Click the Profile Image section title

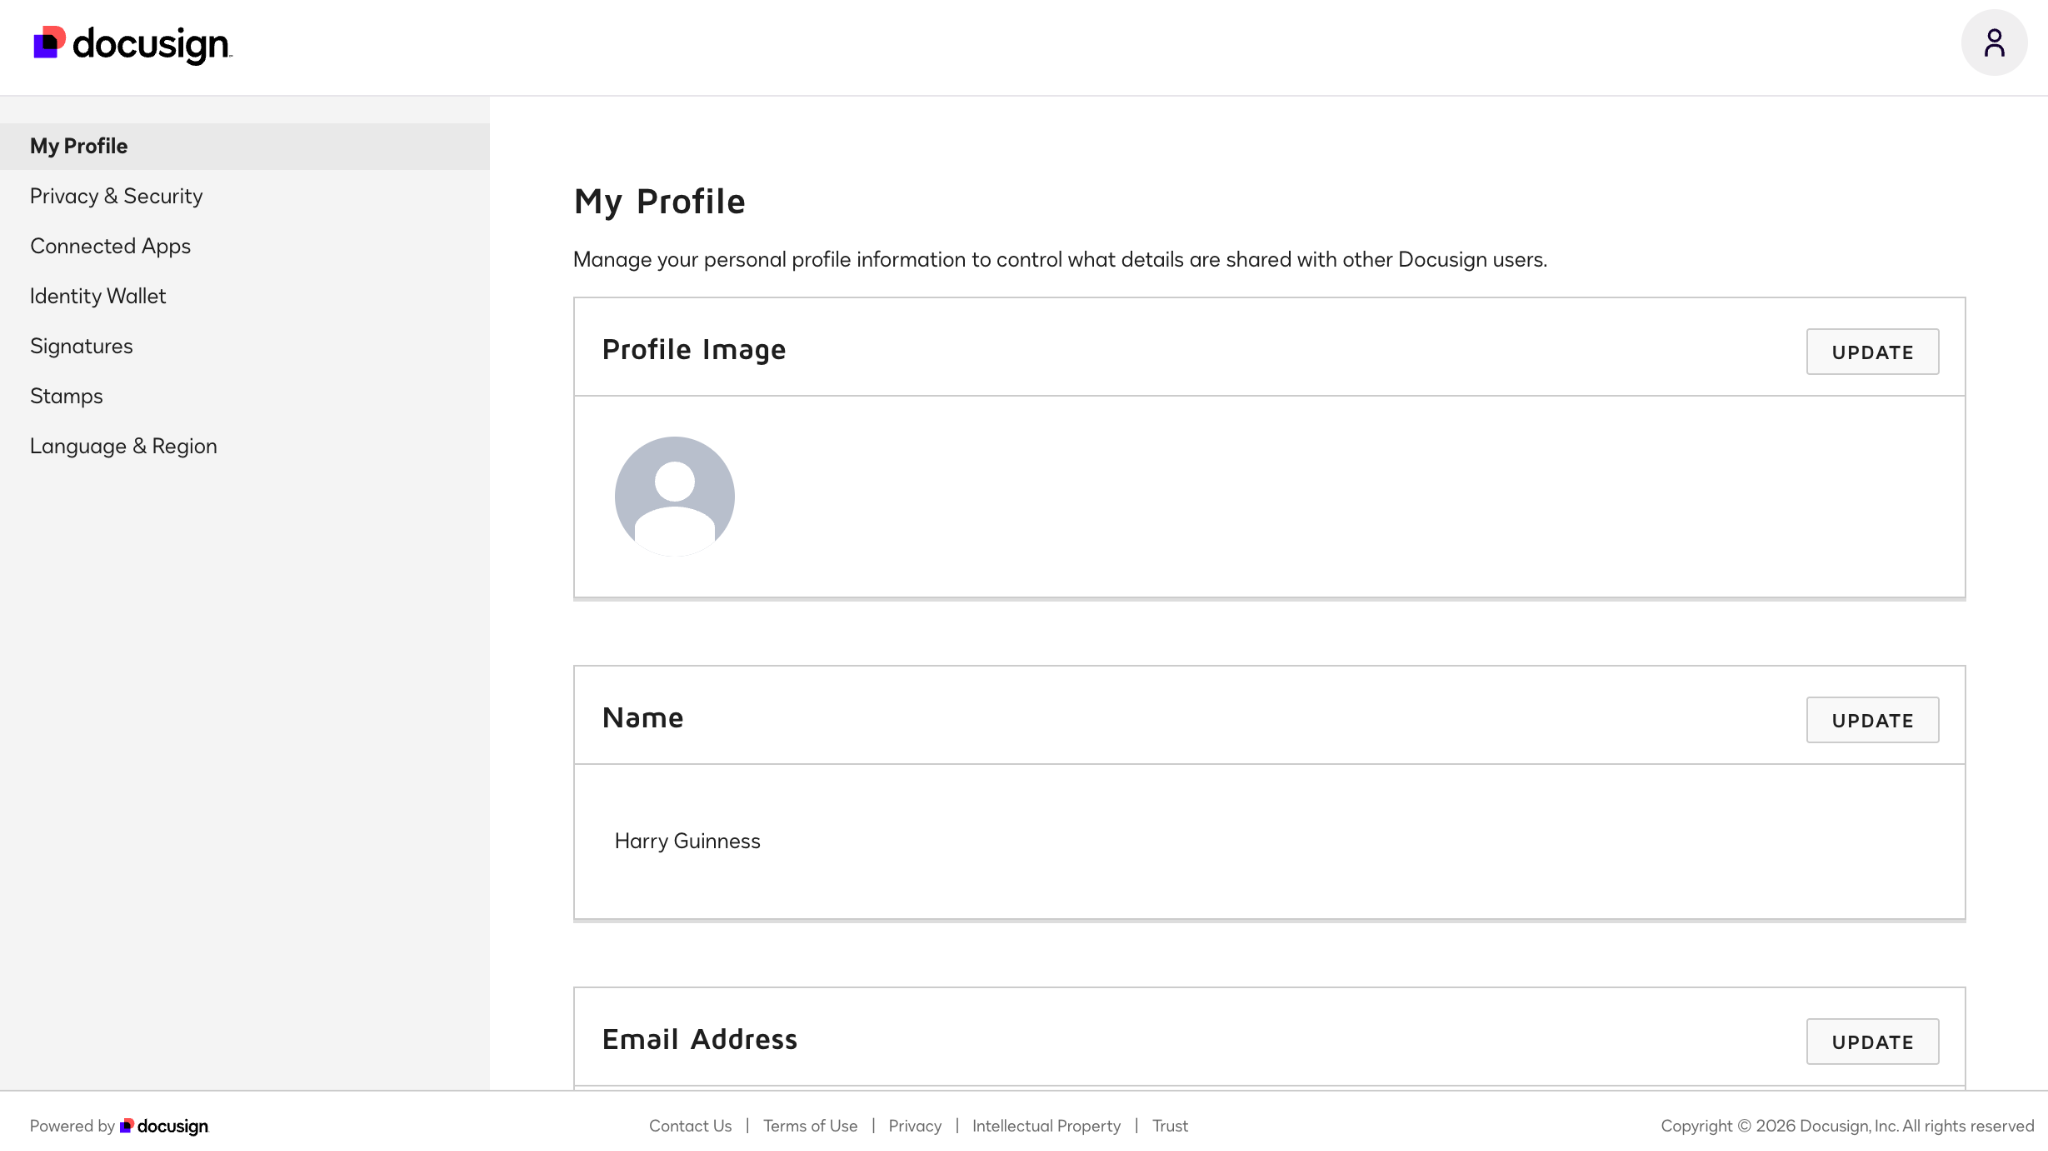pos(694,349)
